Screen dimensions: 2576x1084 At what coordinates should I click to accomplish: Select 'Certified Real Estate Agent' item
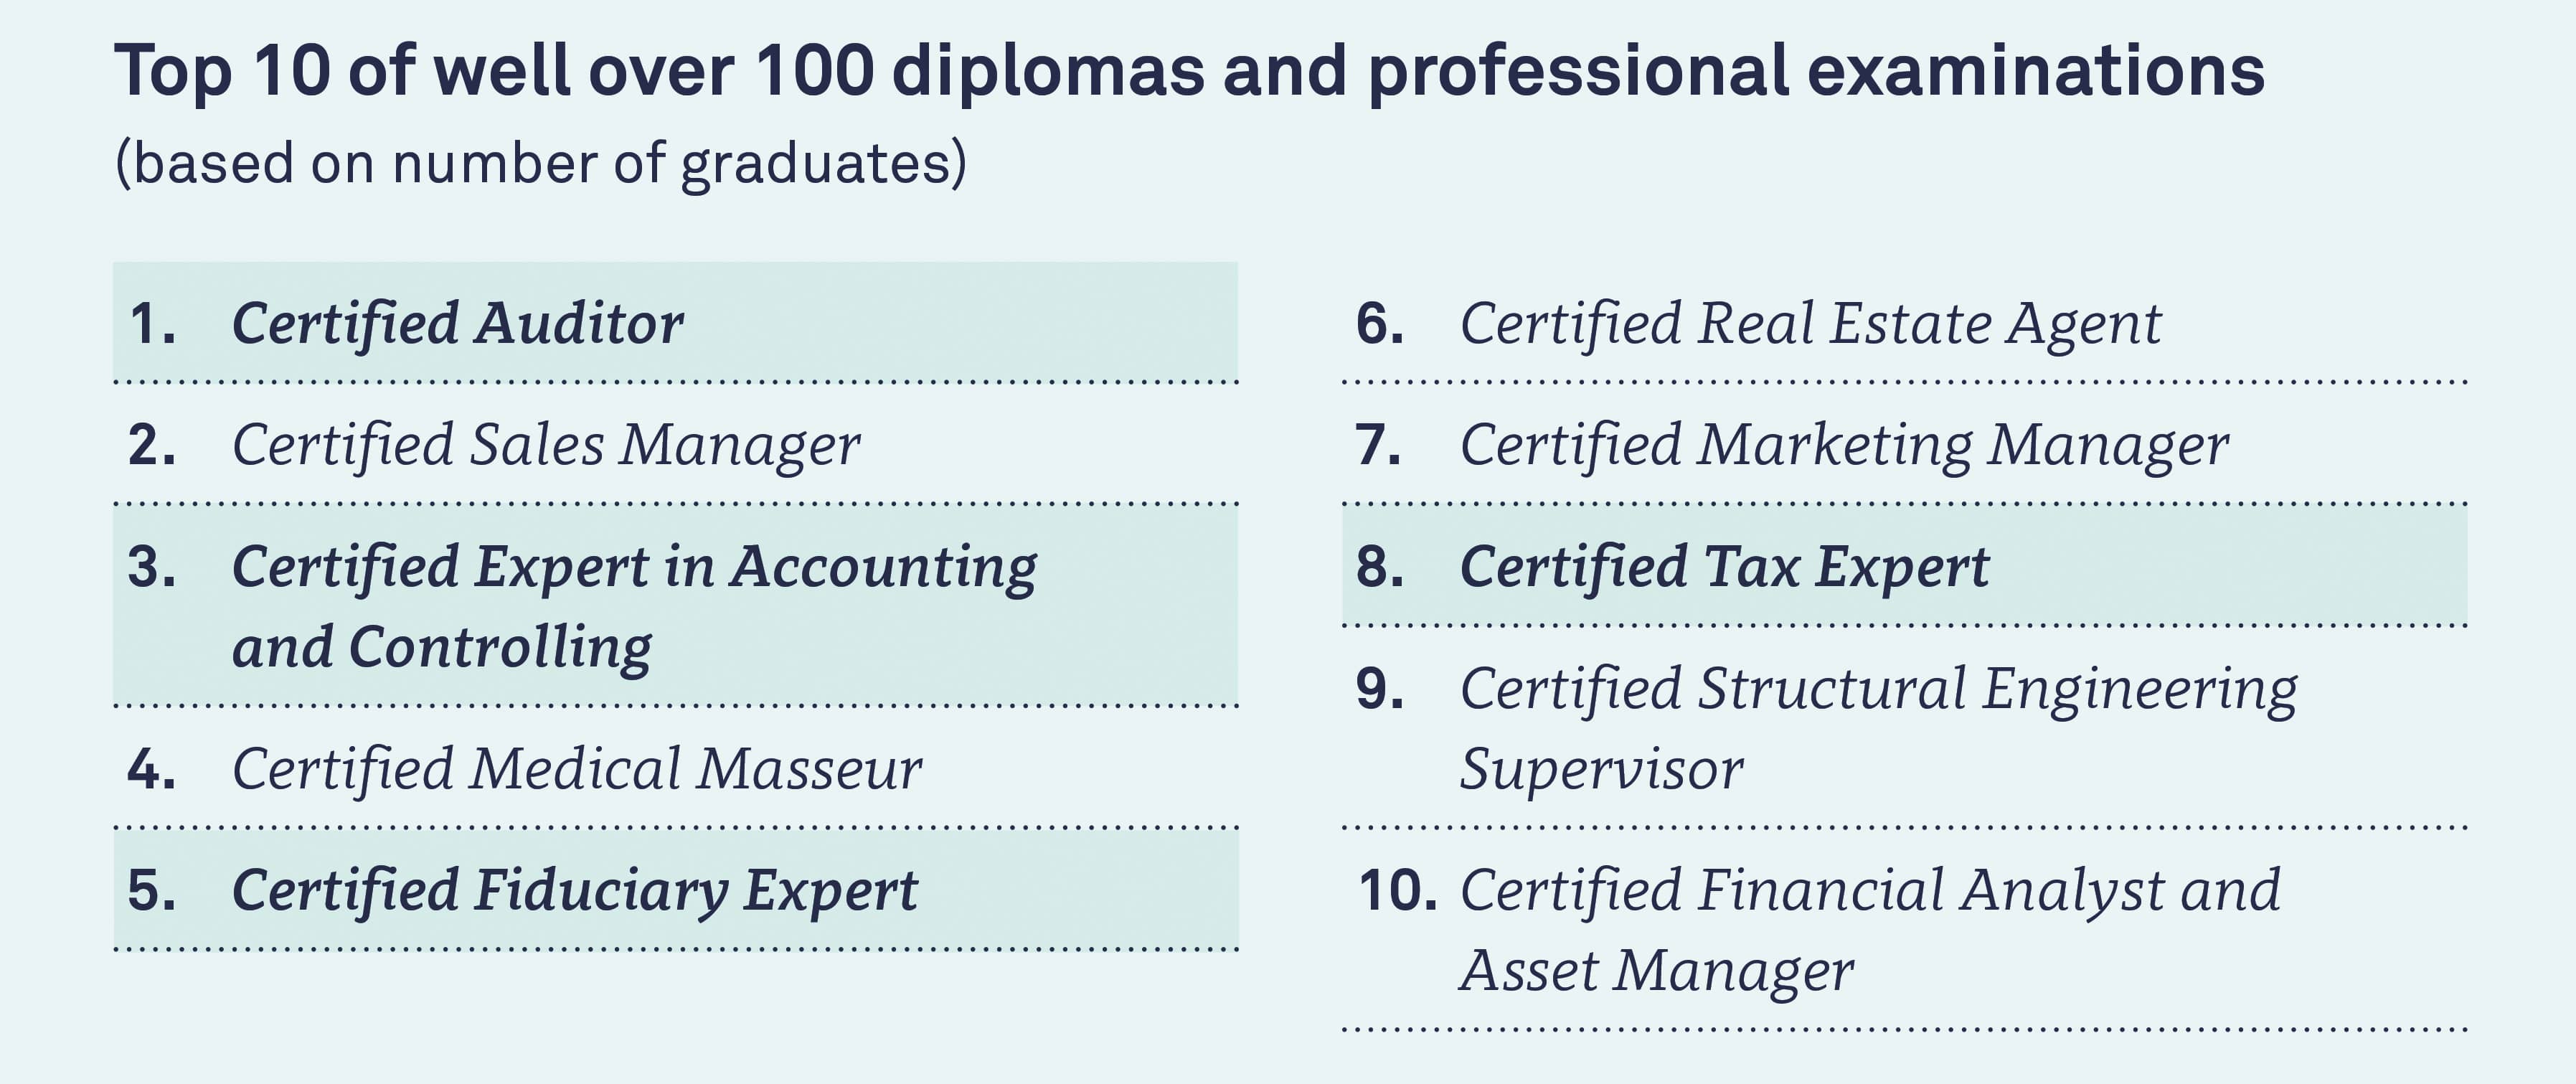pos(1904,322)
